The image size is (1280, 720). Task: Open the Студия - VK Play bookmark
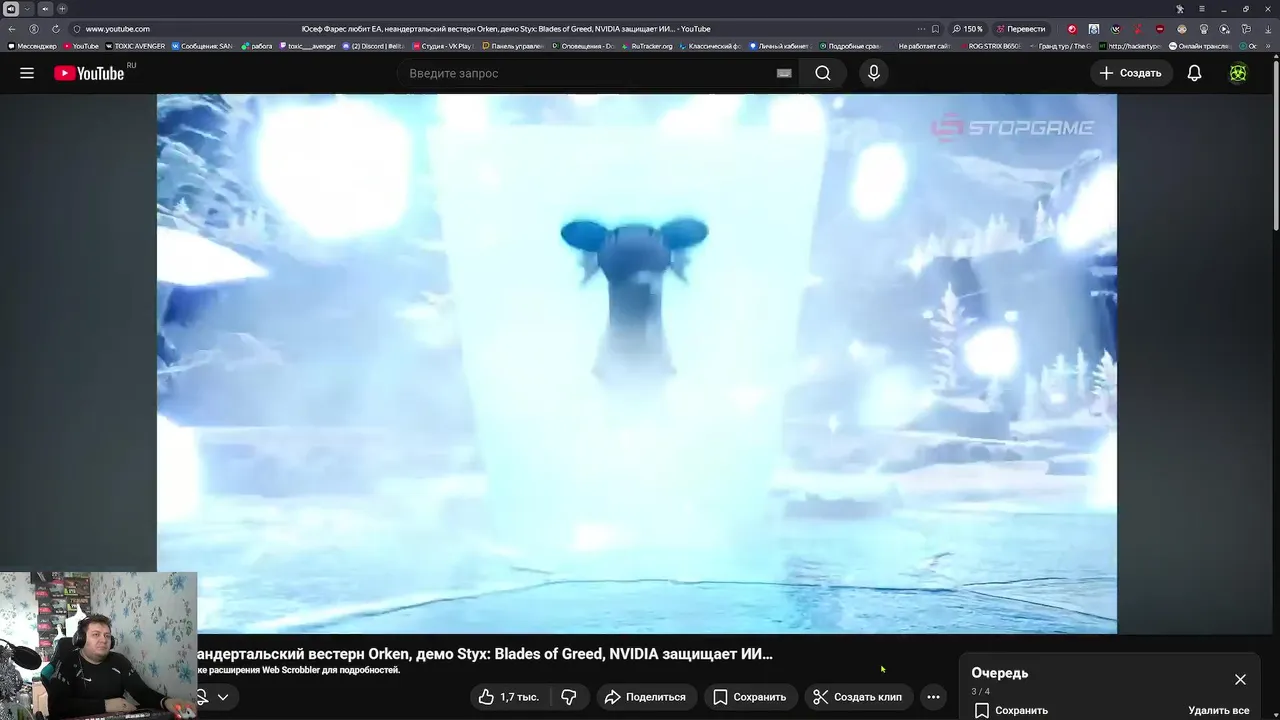coord(441,46)
